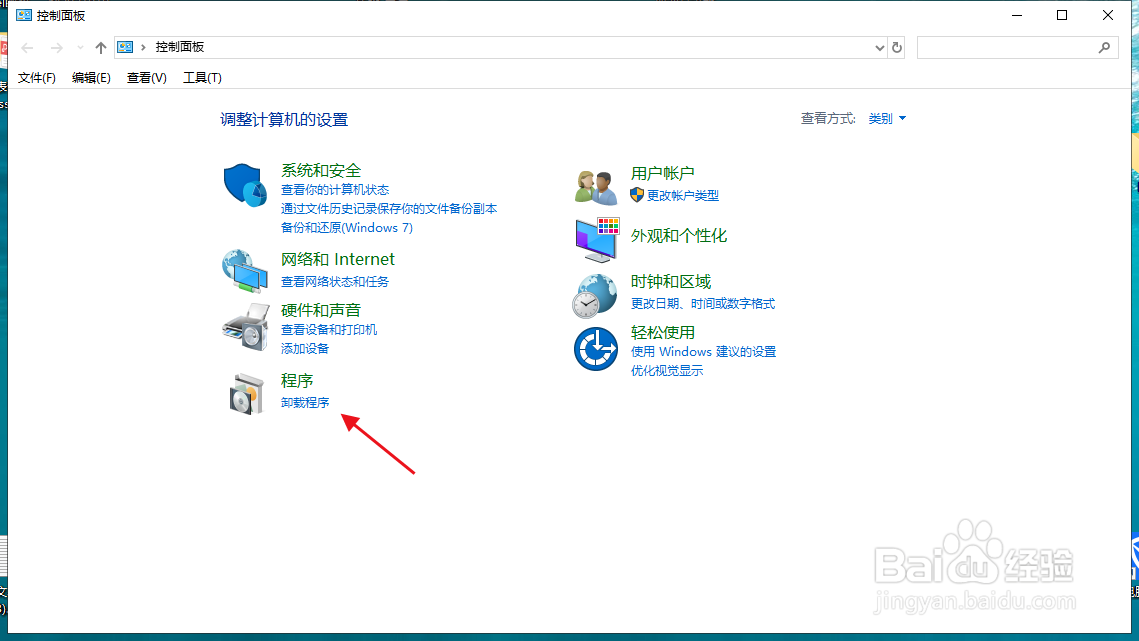
Task: Open 备份和还原(Windows 7)
Action: [347, 227]
